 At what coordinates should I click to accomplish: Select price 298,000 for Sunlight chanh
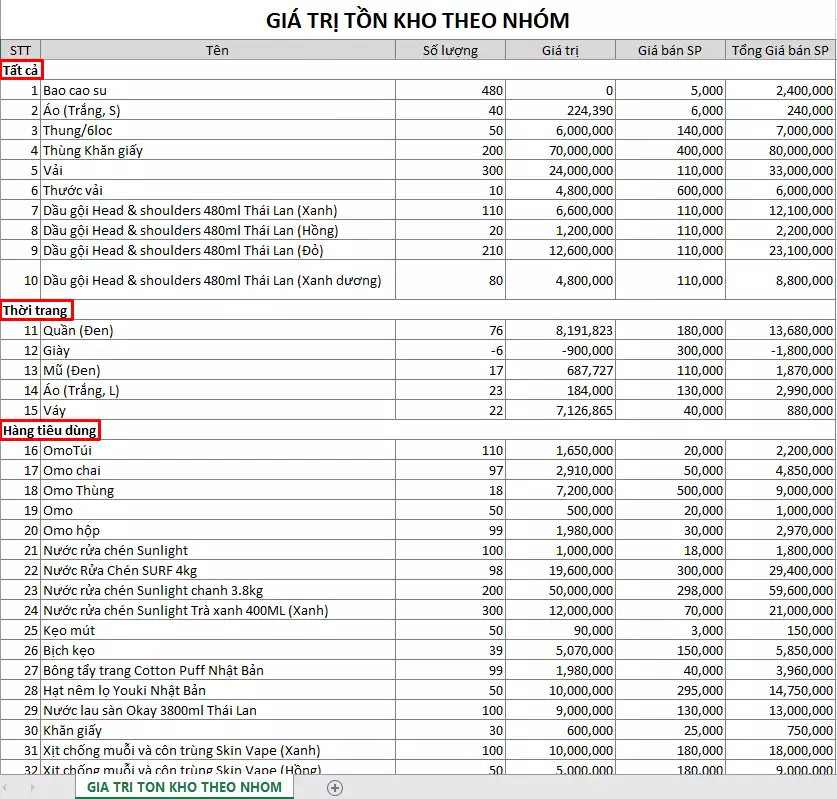tap(670, 590)
